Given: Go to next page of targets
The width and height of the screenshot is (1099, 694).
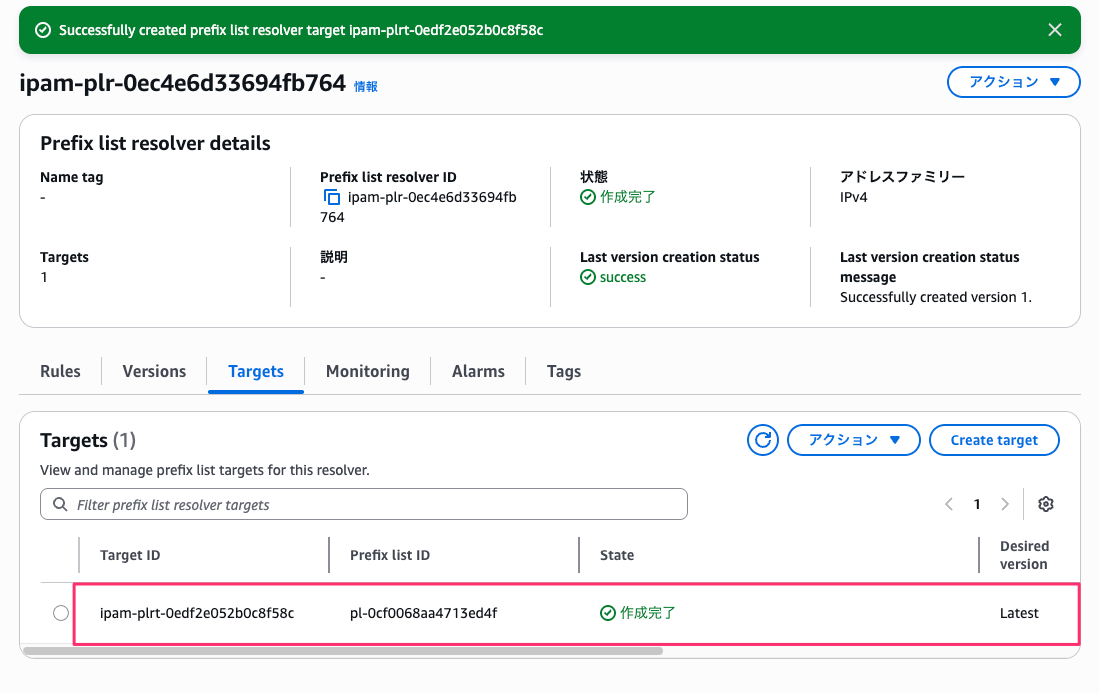Looking at the screenshot, I should [1005, 505].
